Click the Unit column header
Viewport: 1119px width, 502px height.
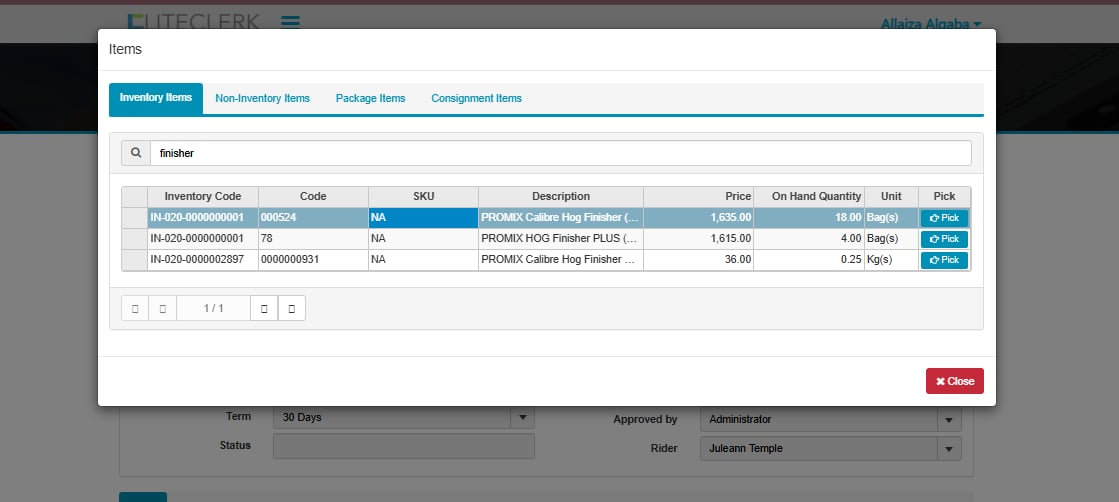coord(891,196)
